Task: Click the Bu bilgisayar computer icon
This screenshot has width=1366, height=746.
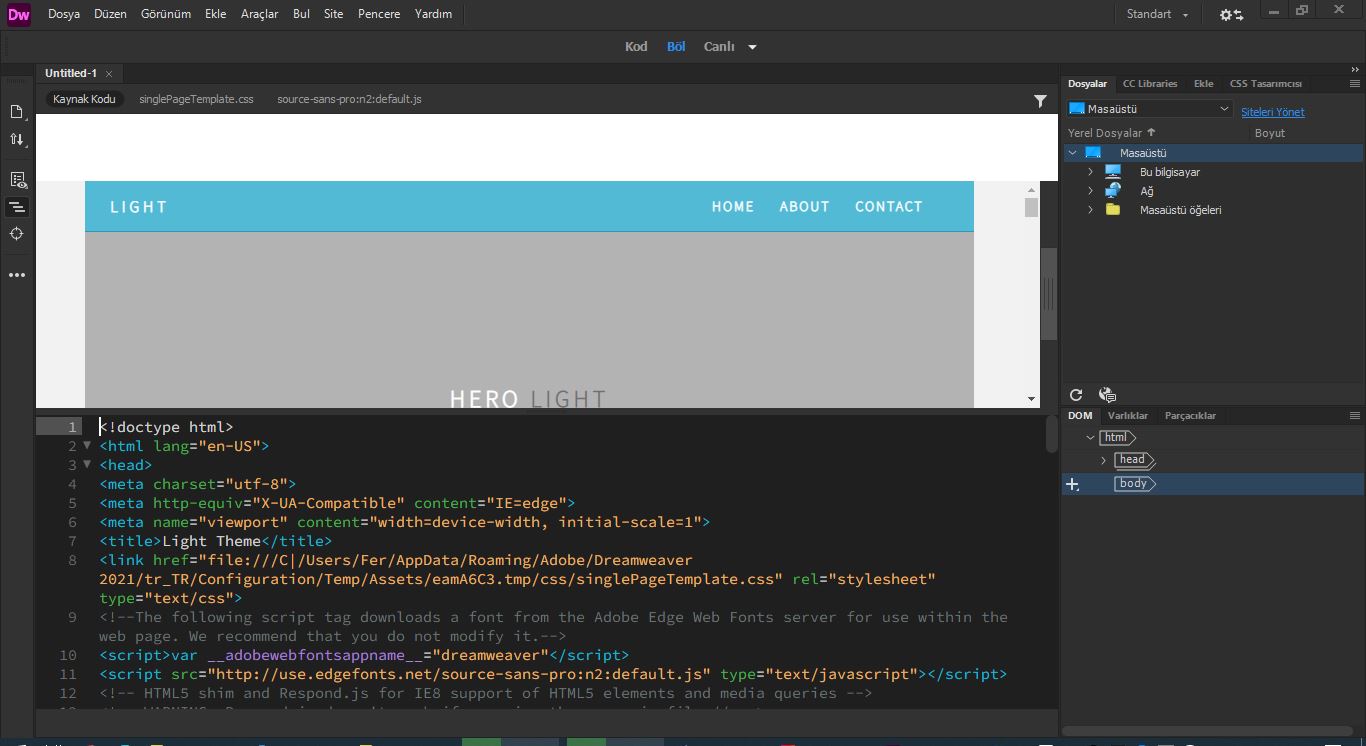Action: click(1113, 172)
